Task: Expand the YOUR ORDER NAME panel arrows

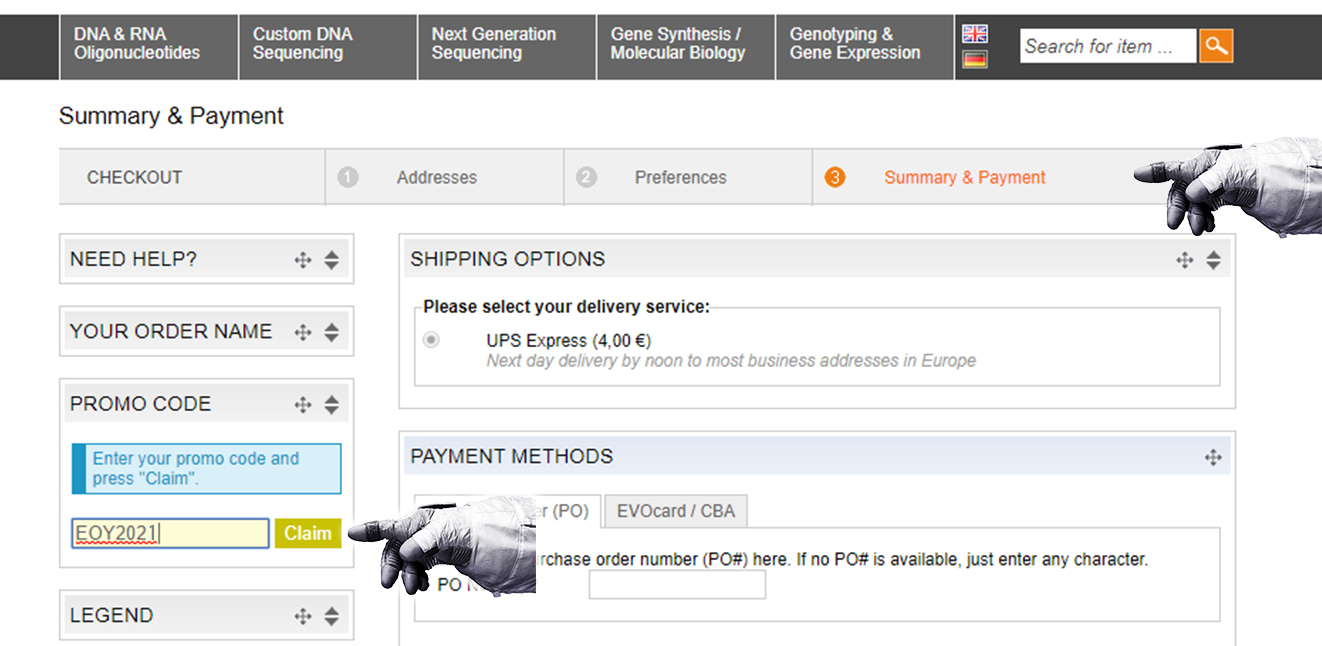Action: point(332,333)
